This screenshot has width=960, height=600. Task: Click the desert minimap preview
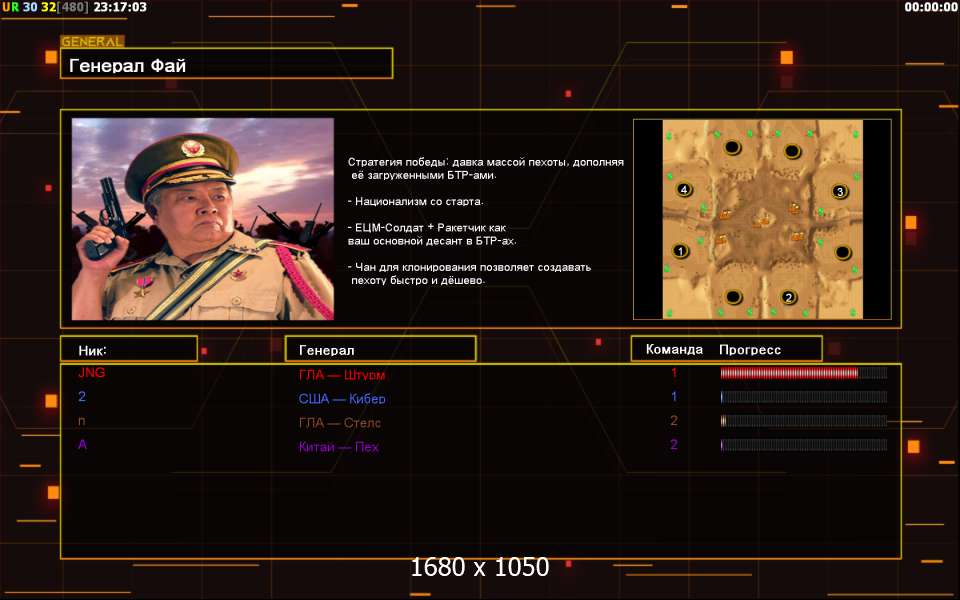point(762,219)
